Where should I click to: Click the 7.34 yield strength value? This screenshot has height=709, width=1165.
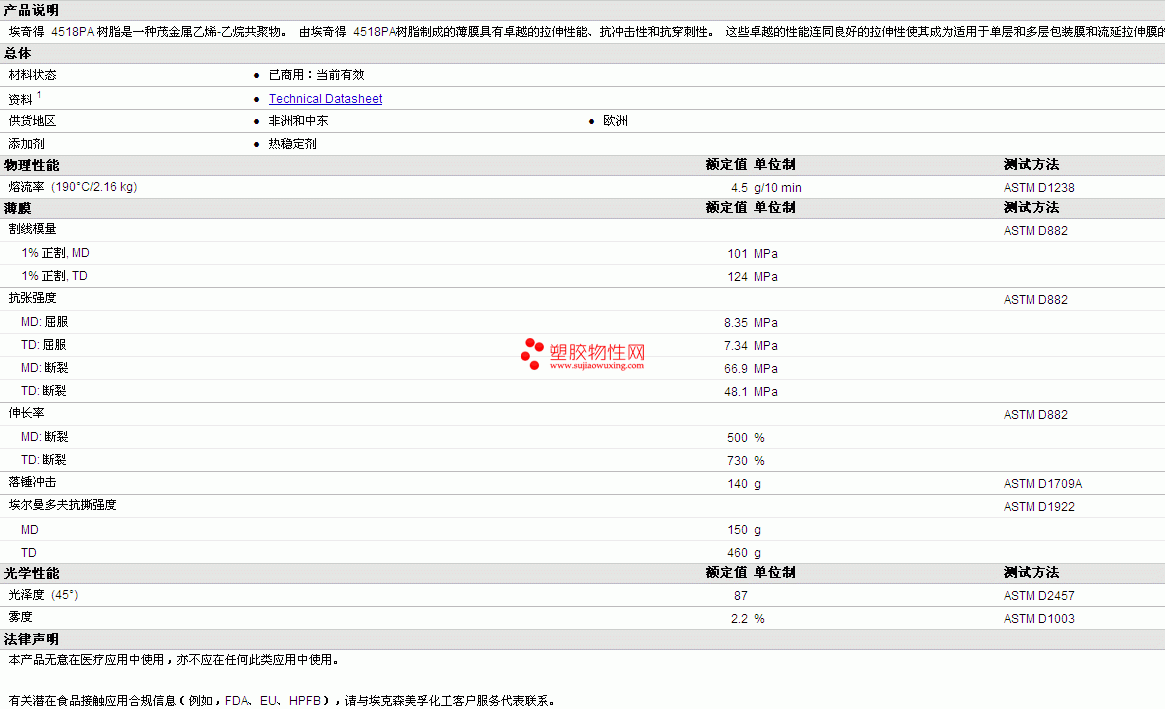(x=736, y=346)
